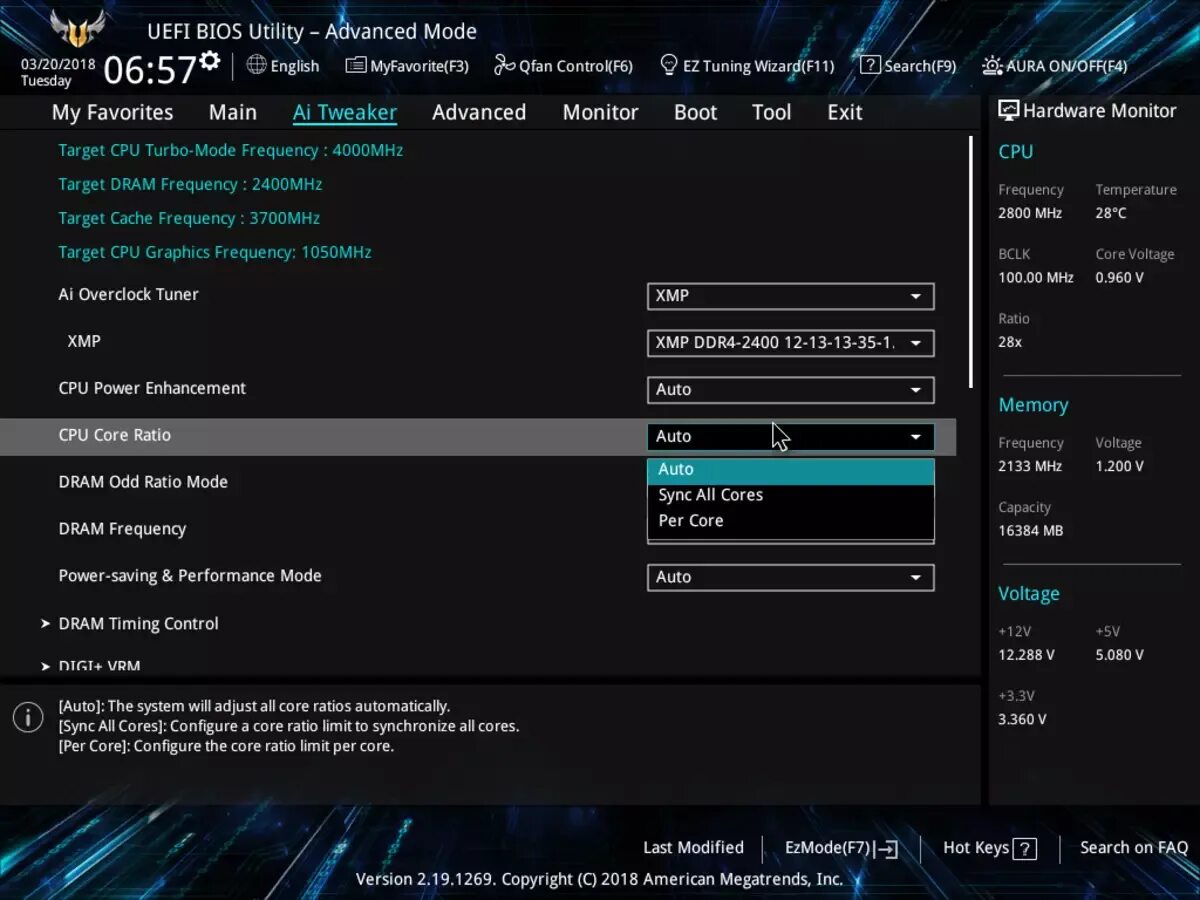Open Power-saving & Performance Mode dropdown

click(x=790, y=577)
